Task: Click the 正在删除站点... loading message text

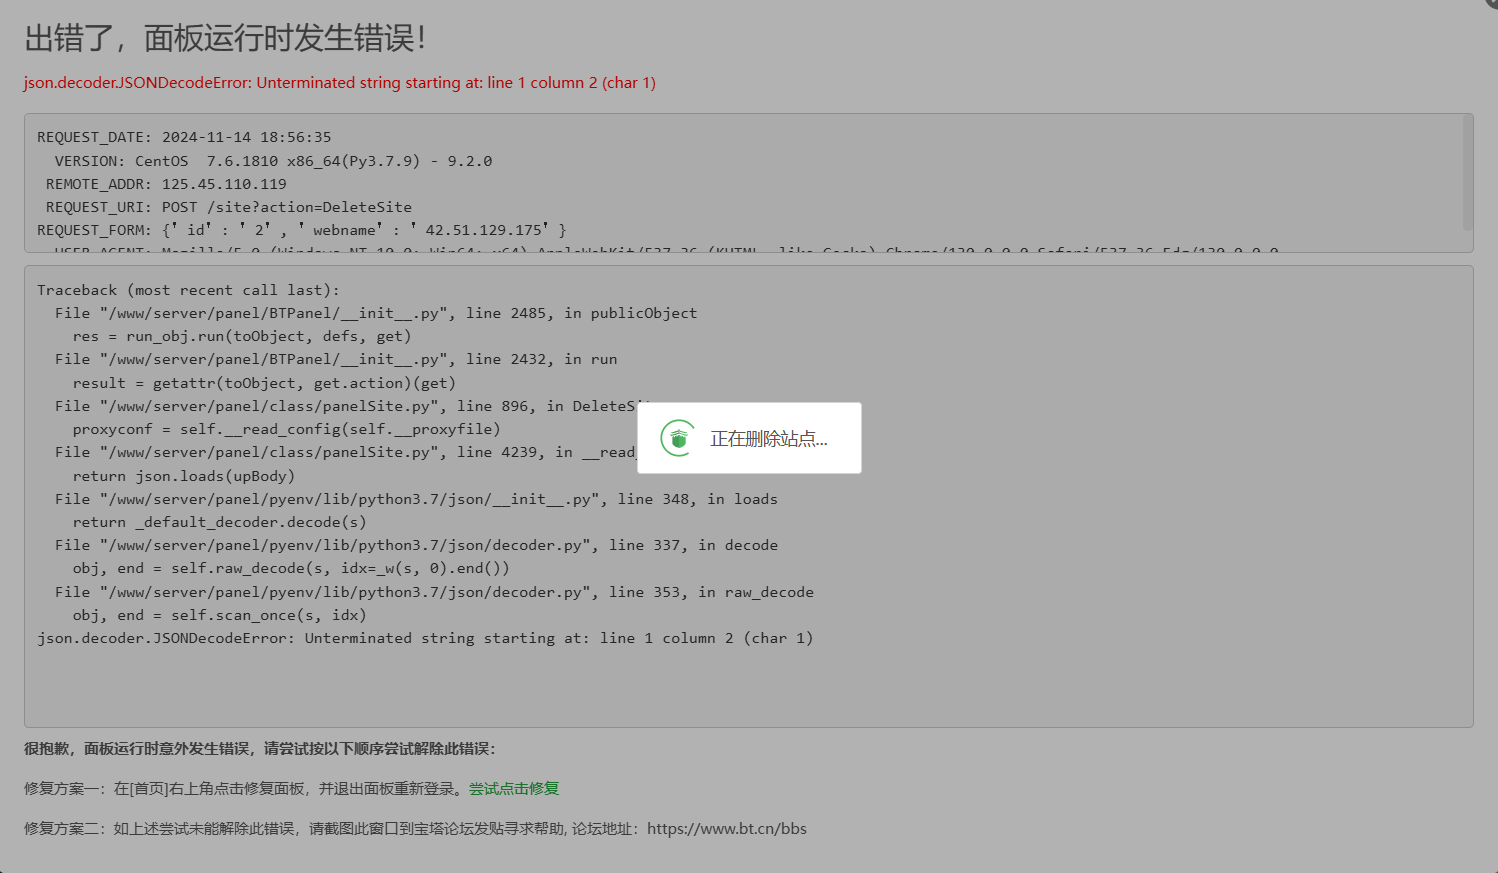Action: point(769,438)
